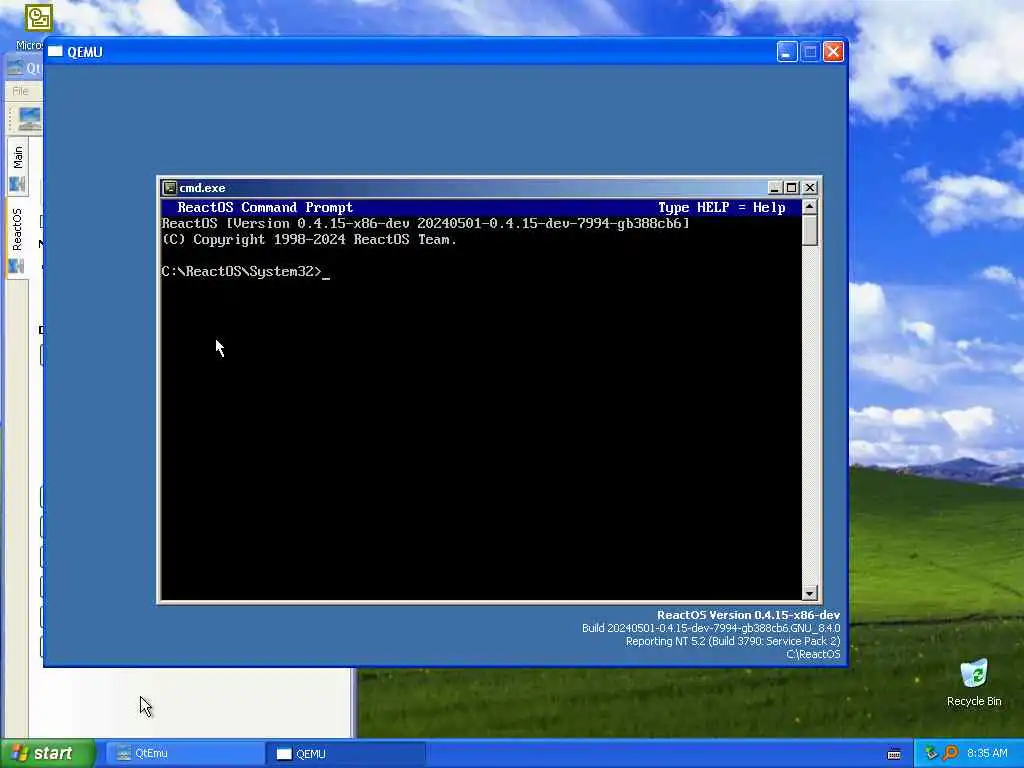
Task: Click the 'ReactOS Version 0.4.15-x86-dev' desktop watermark text
Action: click(748, 615)
